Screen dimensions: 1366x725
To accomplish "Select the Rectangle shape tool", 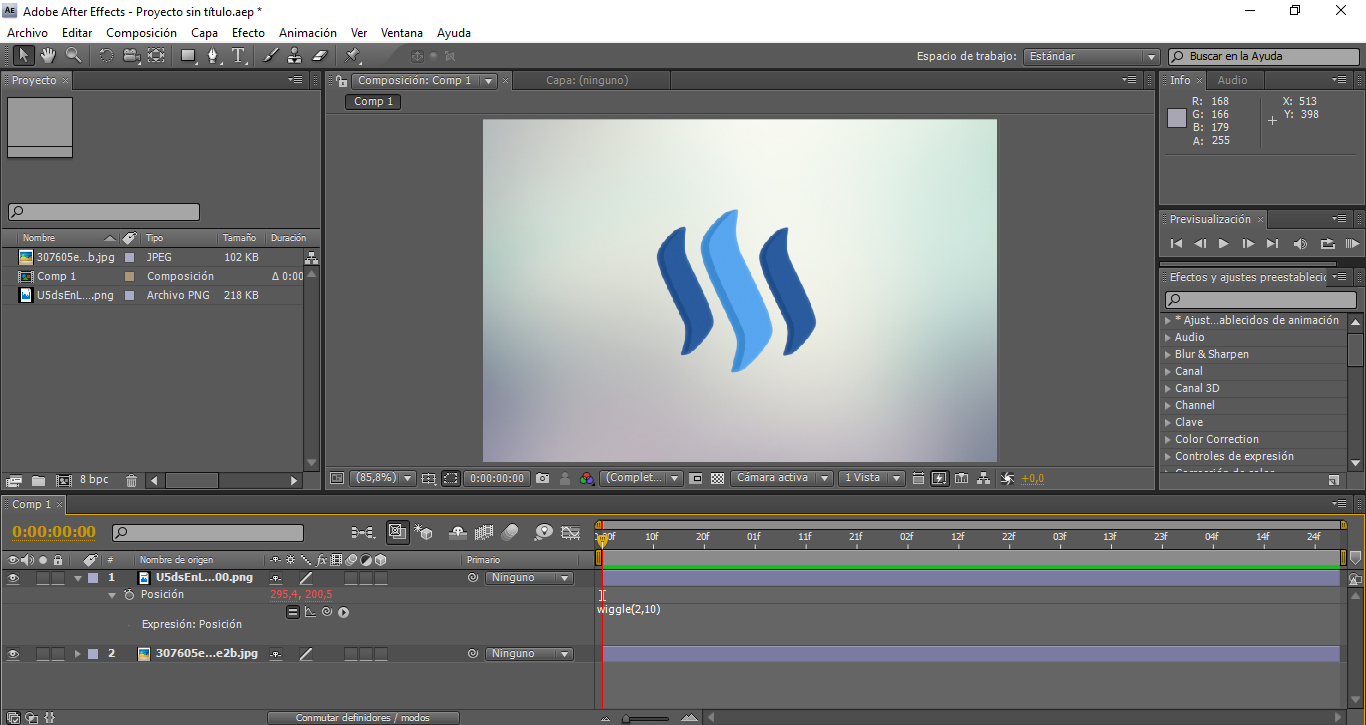I will (189, 56).
